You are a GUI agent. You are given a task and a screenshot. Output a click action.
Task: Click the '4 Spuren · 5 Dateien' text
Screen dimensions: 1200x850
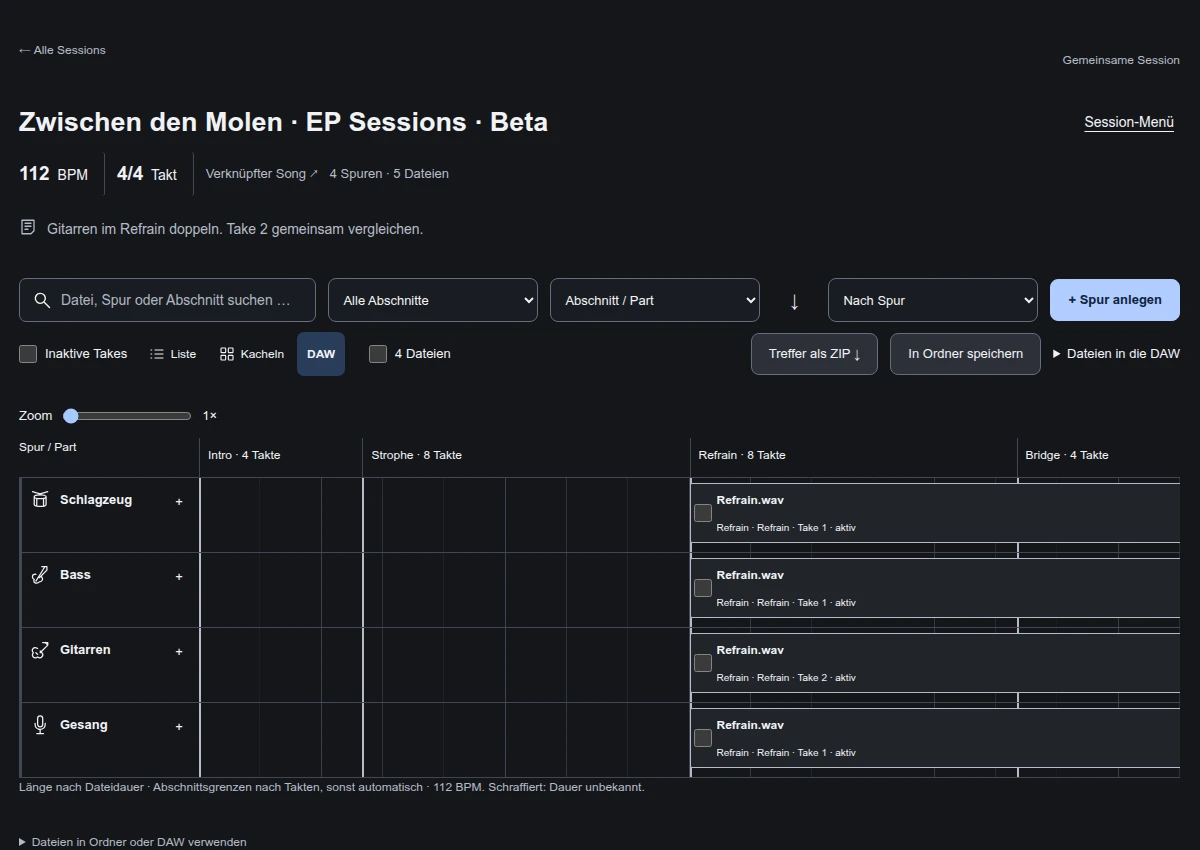click(x=389, y=174)
